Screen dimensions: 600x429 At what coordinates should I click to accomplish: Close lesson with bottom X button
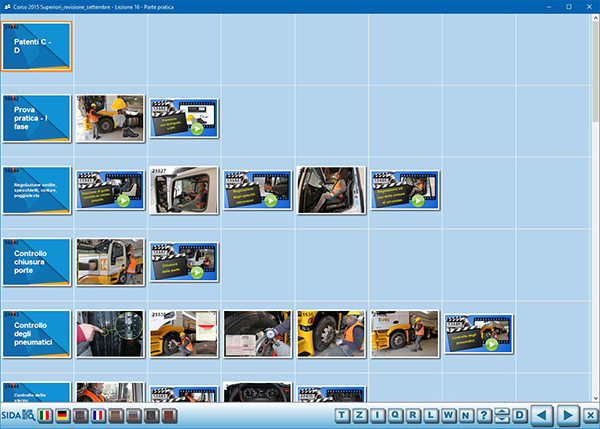coord(590,415)
